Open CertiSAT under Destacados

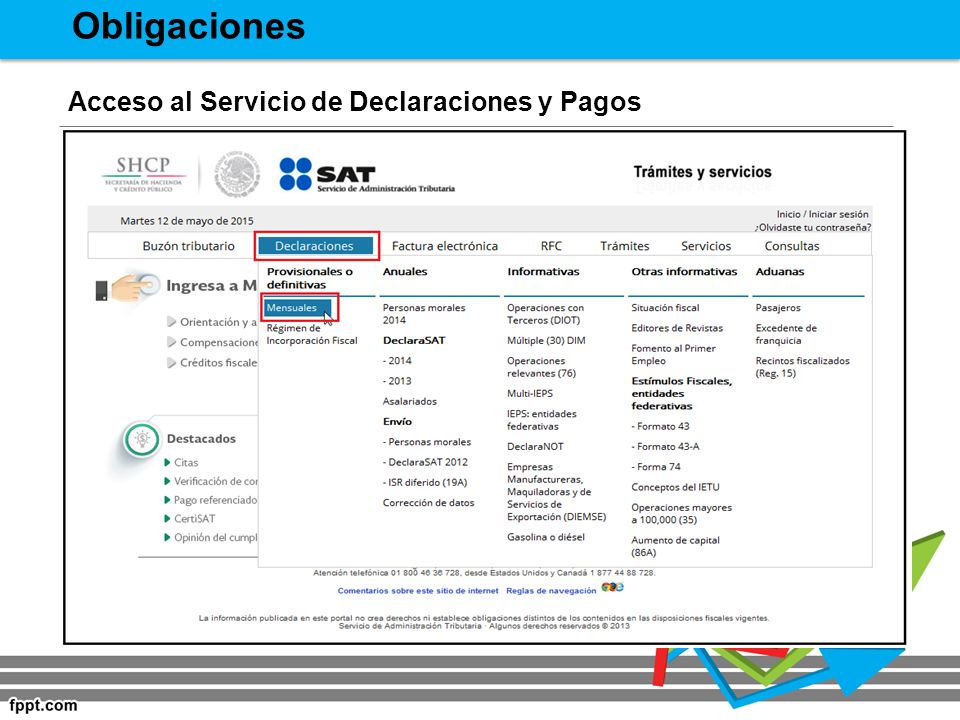195,519
